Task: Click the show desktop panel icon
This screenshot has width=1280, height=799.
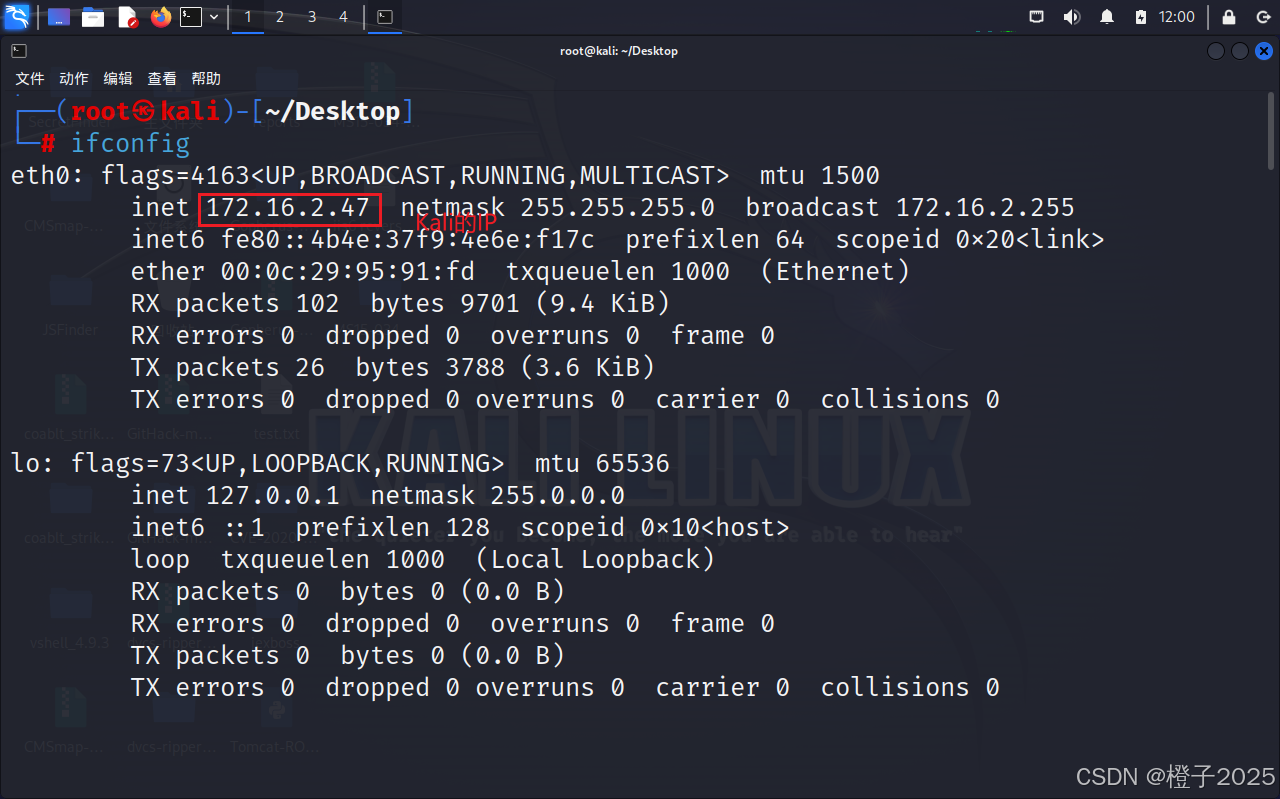Action: 59,17
